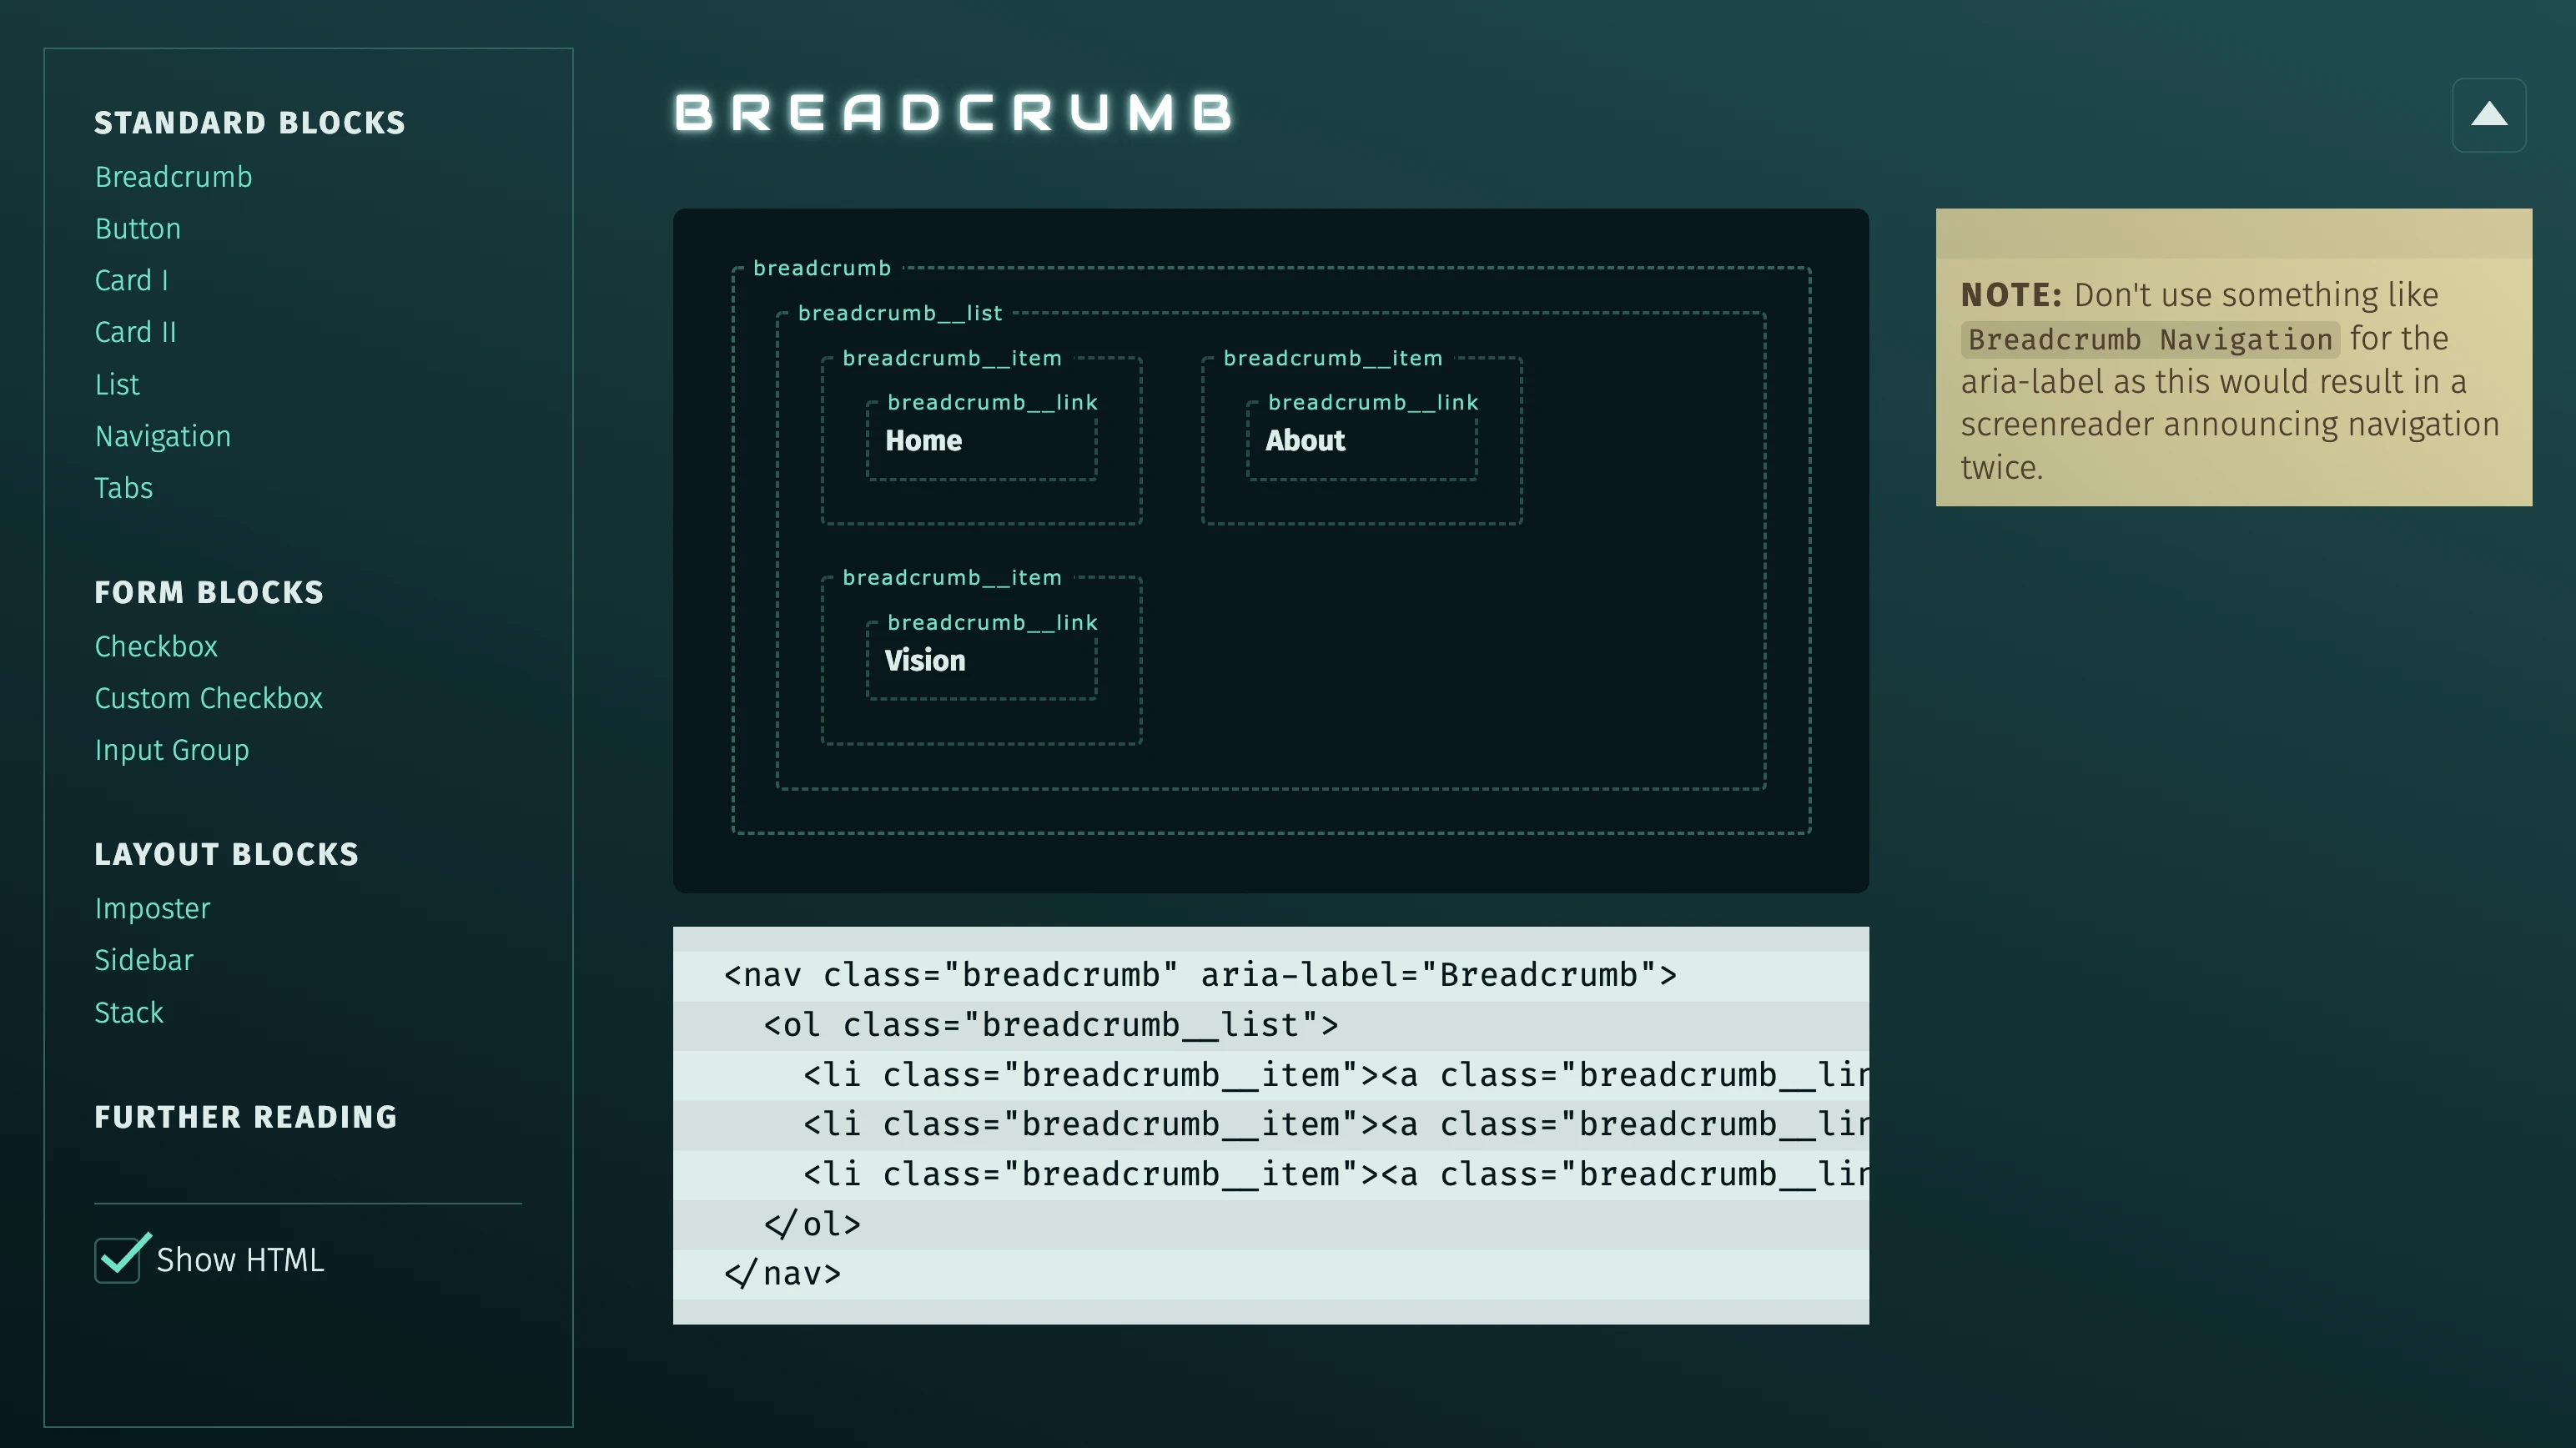The width and height of the screenshot is (2576, 1448).
Task: Click the About breadcrumb link in diagram
Action: 1304,440
